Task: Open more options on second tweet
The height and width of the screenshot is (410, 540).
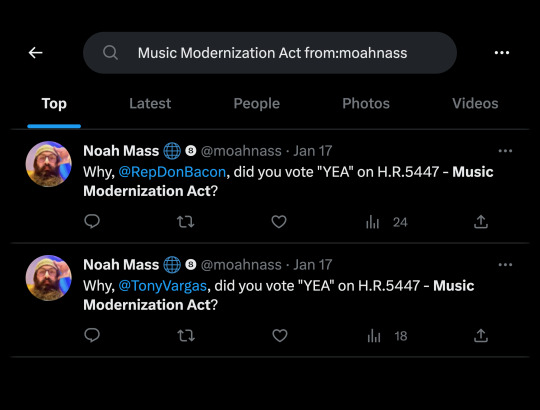Action: click(505, 265)
